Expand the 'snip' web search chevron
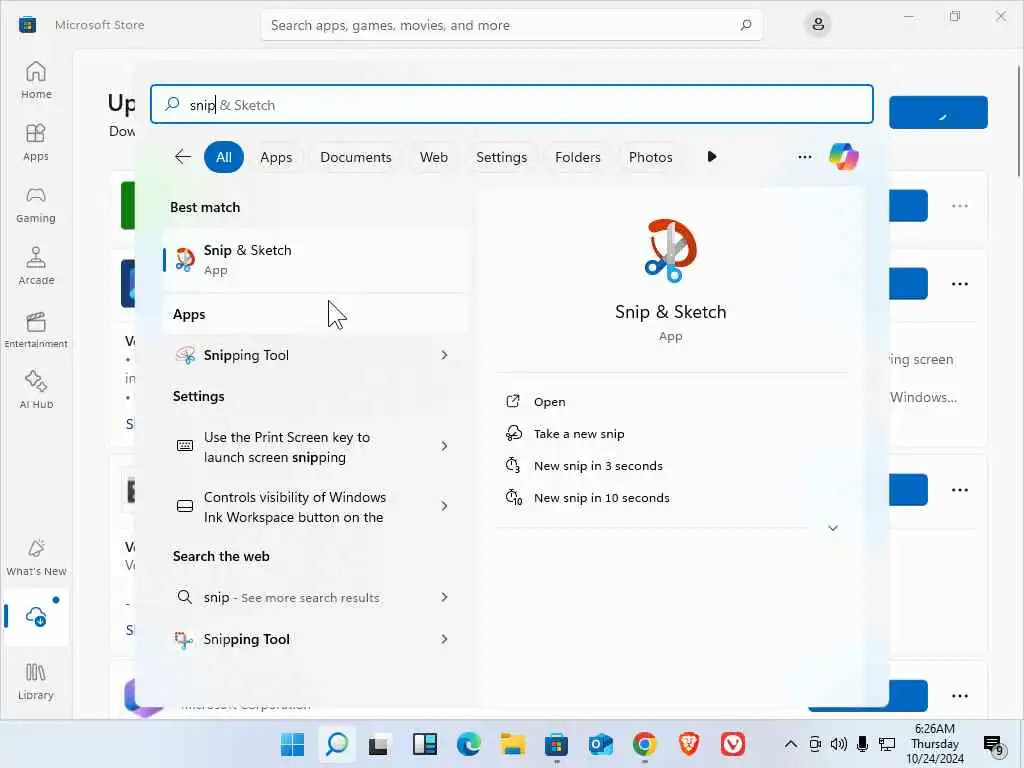The height and width of the screenshot is (768, 1024). point(444,597)
